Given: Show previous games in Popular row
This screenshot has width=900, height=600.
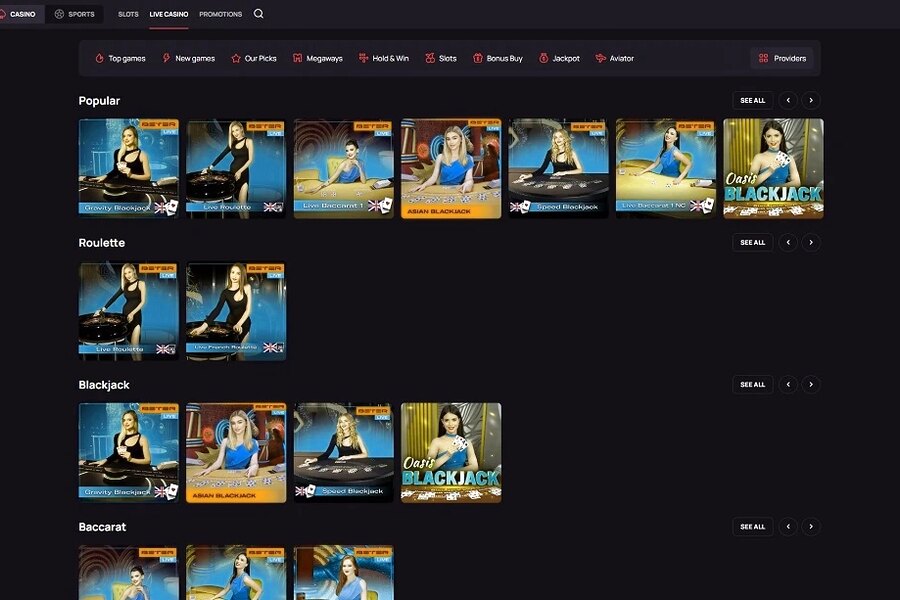Looking at the screenshot, I should coord(788,100).
